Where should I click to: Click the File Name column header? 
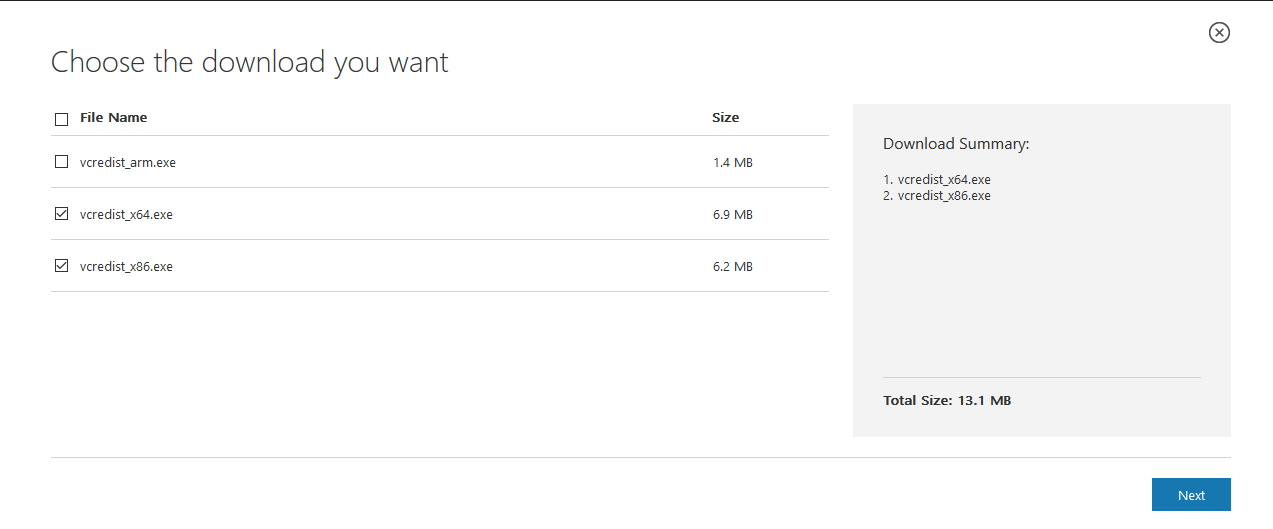[x=113, y=117]
